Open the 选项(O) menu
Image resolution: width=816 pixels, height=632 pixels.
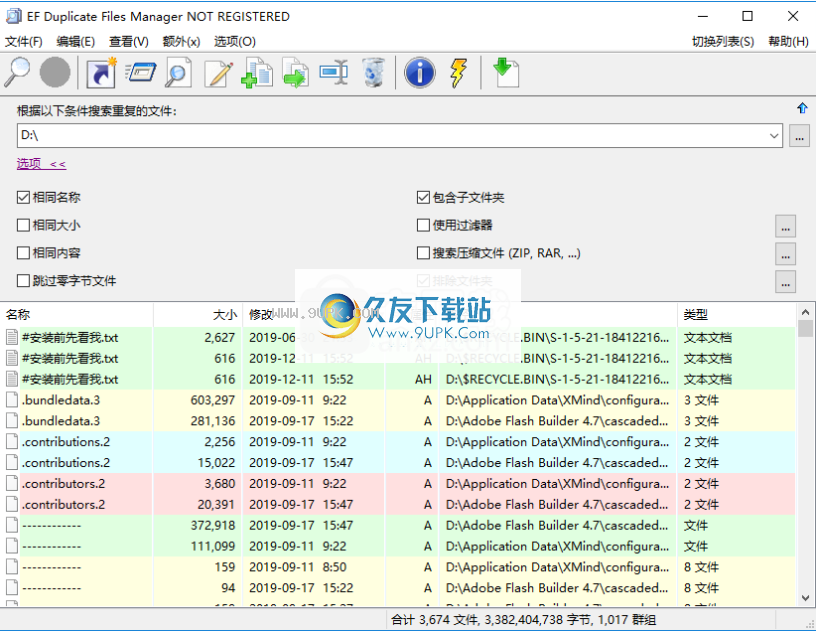[235, 42]
